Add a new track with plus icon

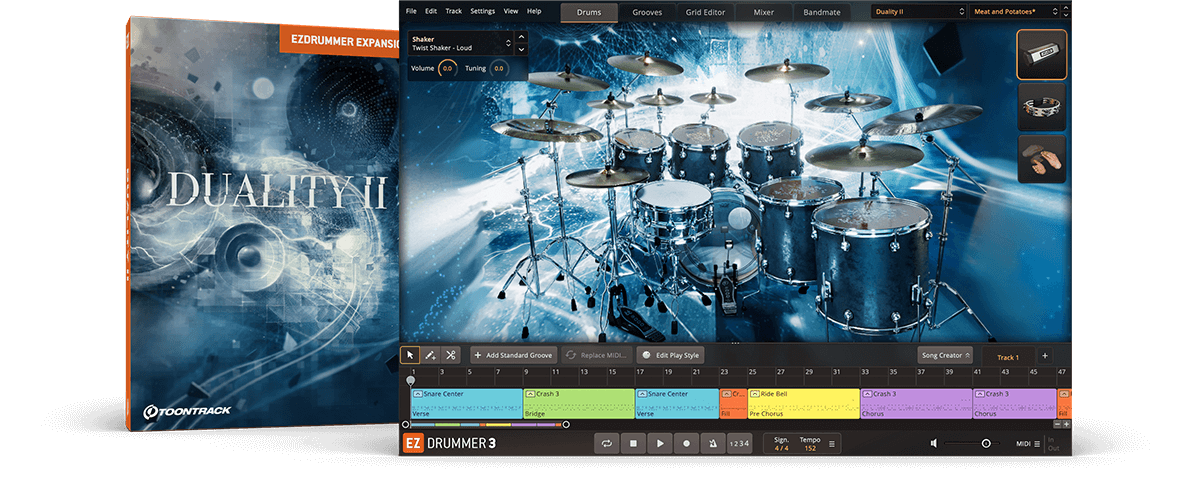point(1044,355)
